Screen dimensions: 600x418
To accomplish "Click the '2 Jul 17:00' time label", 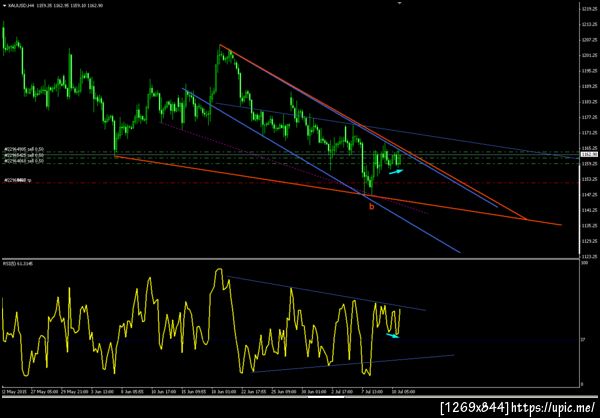I will pyautogui.click(x=342, y=392).
